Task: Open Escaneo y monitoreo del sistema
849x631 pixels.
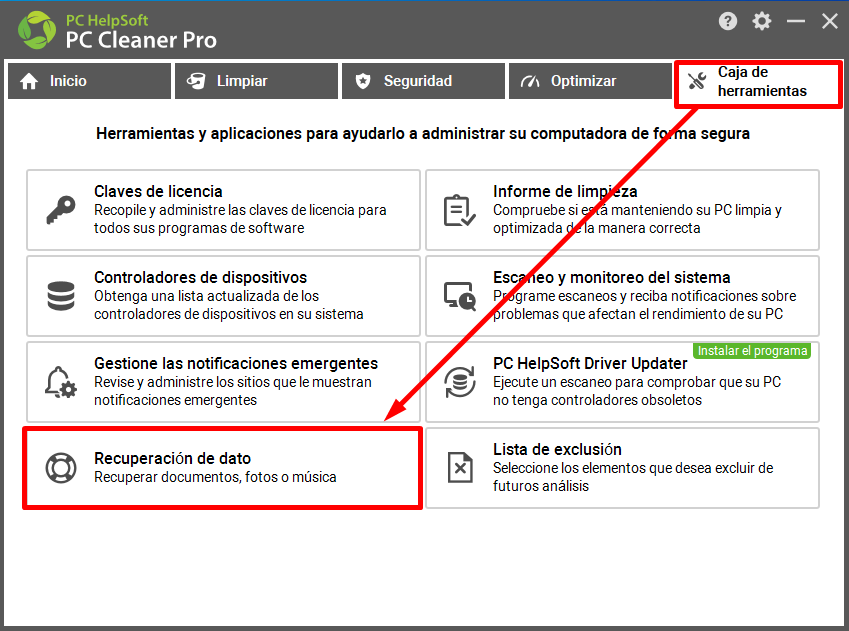Action: coord(622,296)
